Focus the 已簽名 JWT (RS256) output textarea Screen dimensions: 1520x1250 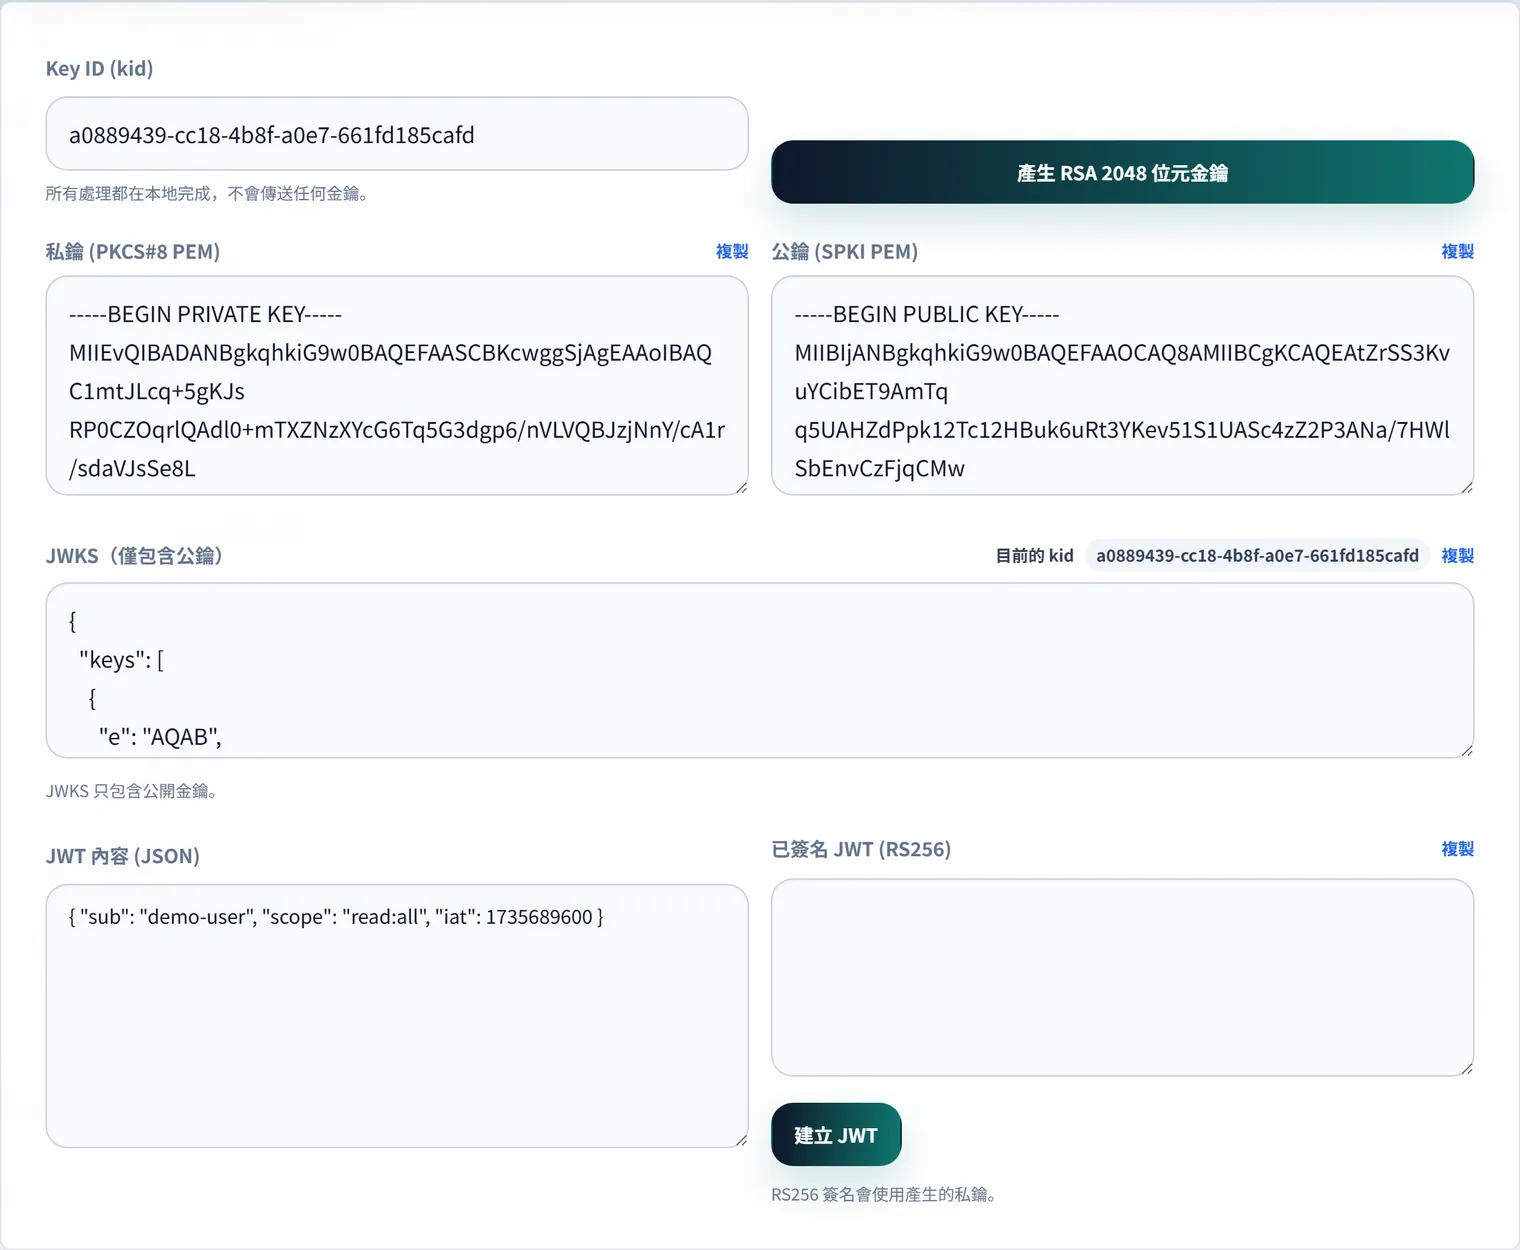click(x=1122, y=978)
